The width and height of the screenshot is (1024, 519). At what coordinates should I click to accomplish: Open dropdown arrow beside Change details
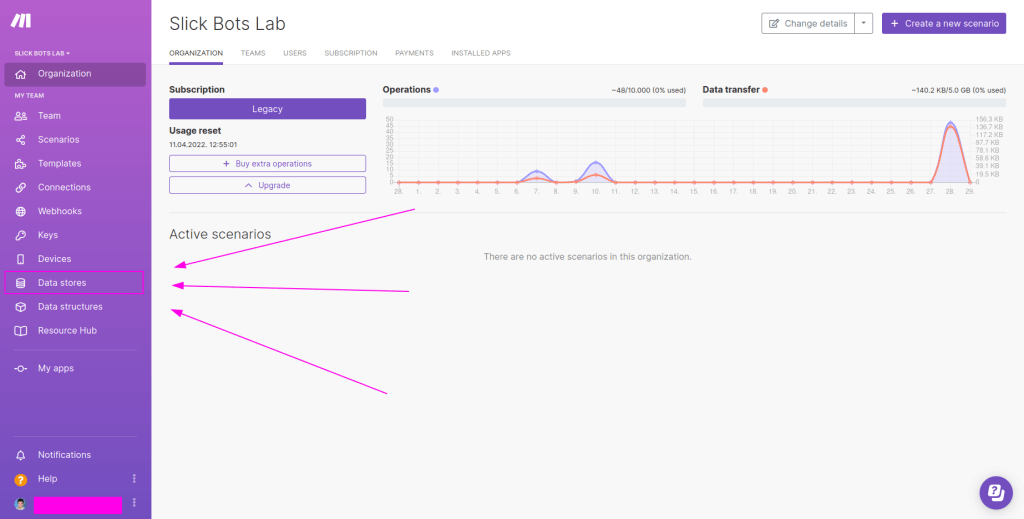pos(863,24)
